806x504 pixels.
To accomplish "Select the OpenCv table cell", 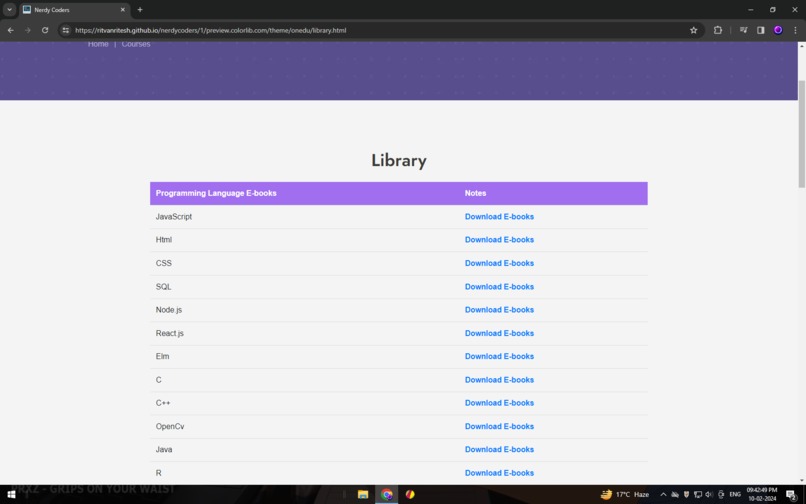I will coord(304,426).
